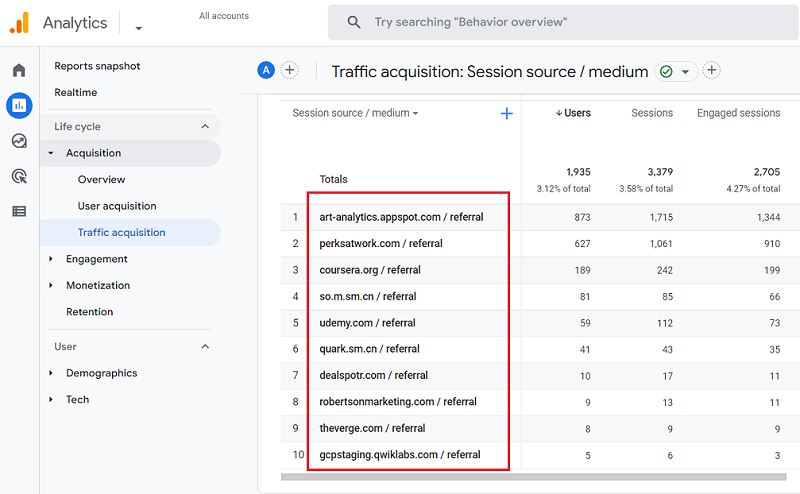800x494 pixels.
Task: Click the Google Analytics logo
Action: point(19,23)
